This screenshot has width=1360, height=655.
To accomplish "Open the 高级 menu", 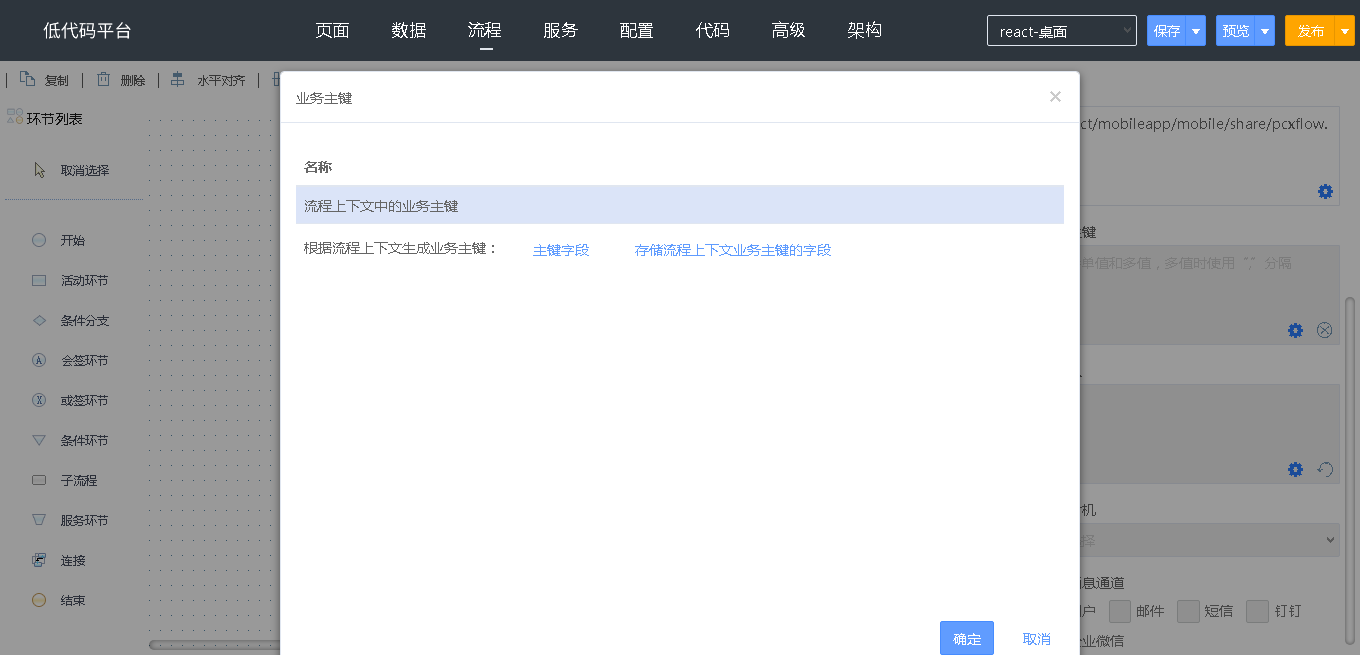I will pos(789,30).
